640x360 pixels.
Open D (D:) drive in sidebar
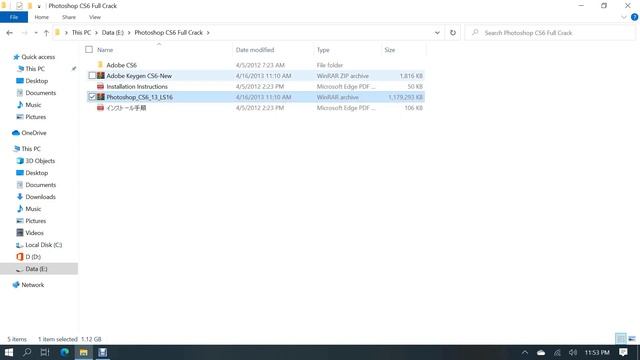tap(33, 257)
